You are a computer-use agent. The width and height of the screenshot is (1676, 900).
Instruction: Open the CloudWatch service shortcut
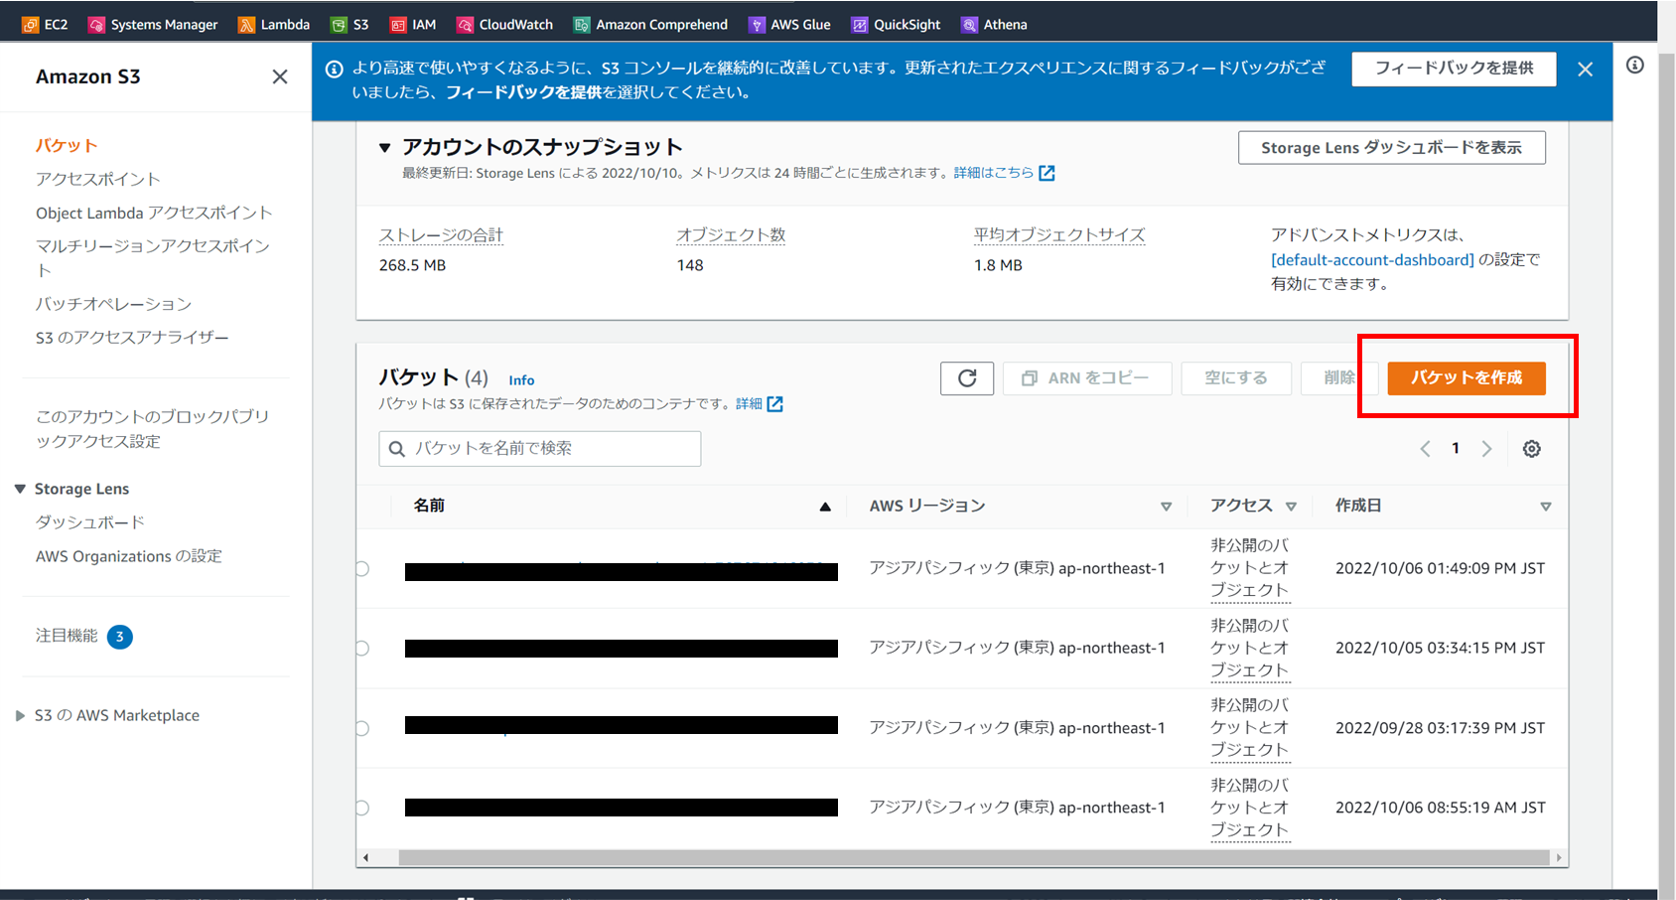[x=505, y=24]
